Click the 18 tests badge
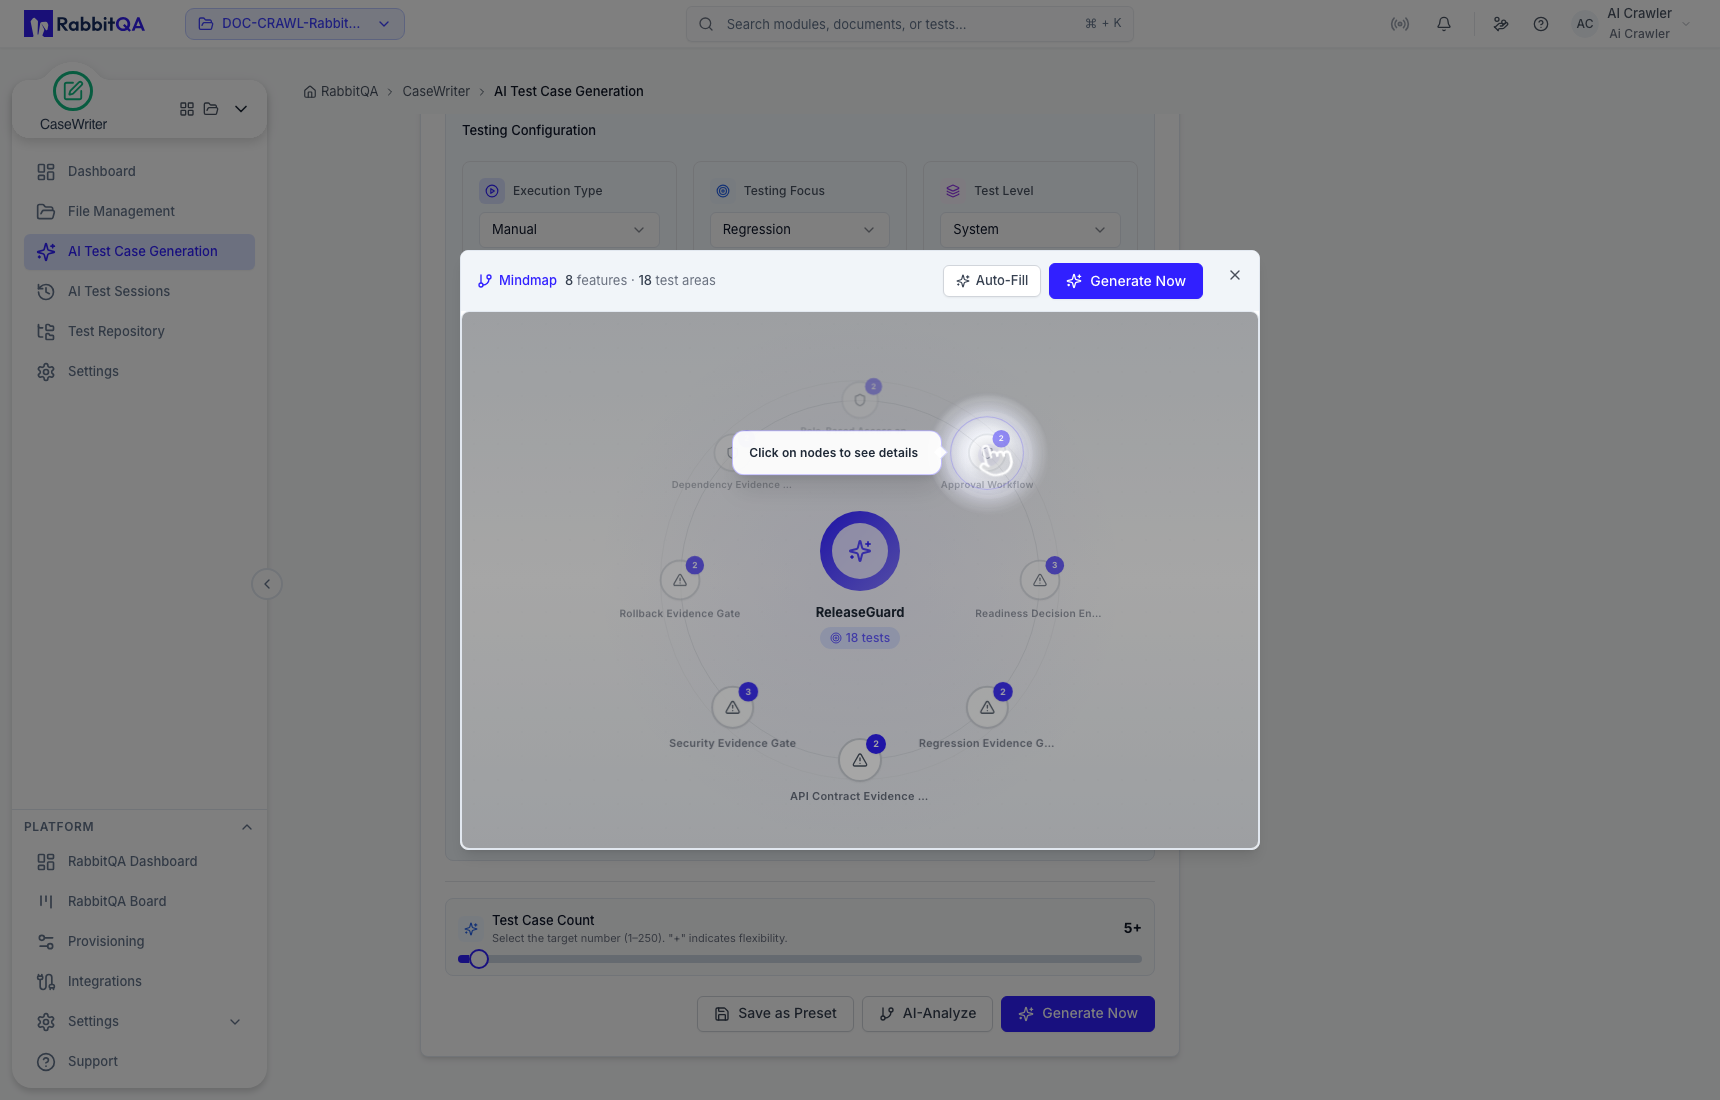The image size is (1720, 1100). tap(860, 638)
